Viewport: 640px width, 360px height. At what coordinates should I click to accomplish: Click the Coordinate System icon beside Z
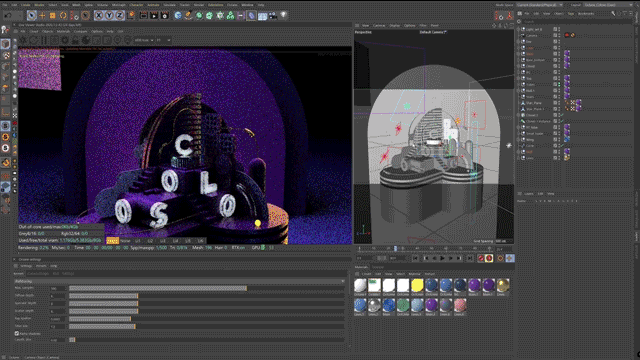tap(131, 16)
